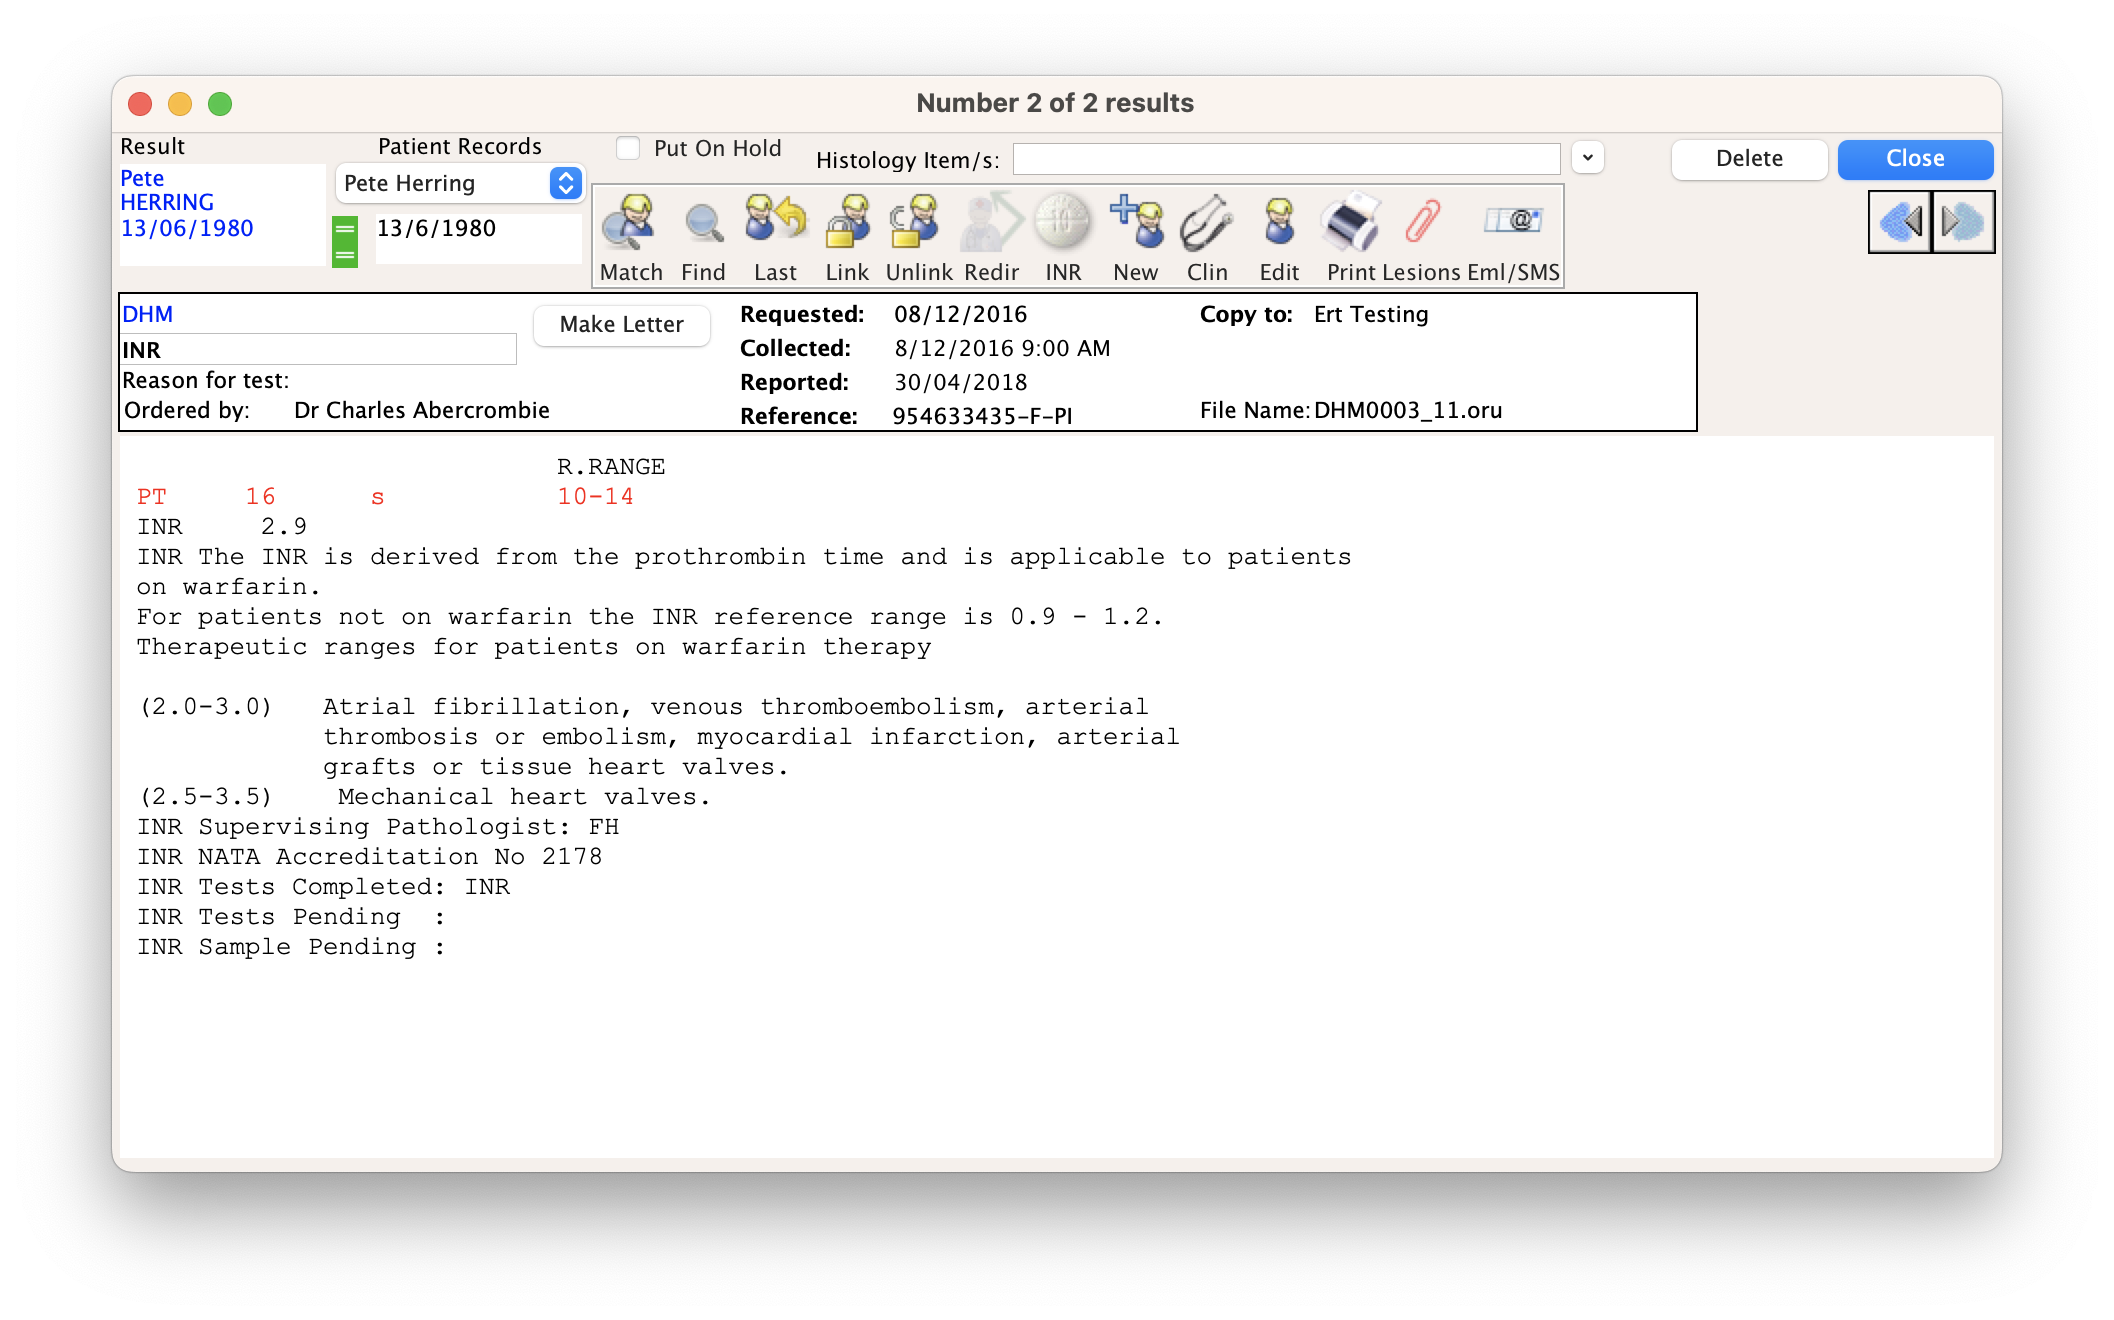Image resolution: width=2114 pixels, height=1320 pixels.
Task: Click the Find icon
Action: [x=703, y=230]
